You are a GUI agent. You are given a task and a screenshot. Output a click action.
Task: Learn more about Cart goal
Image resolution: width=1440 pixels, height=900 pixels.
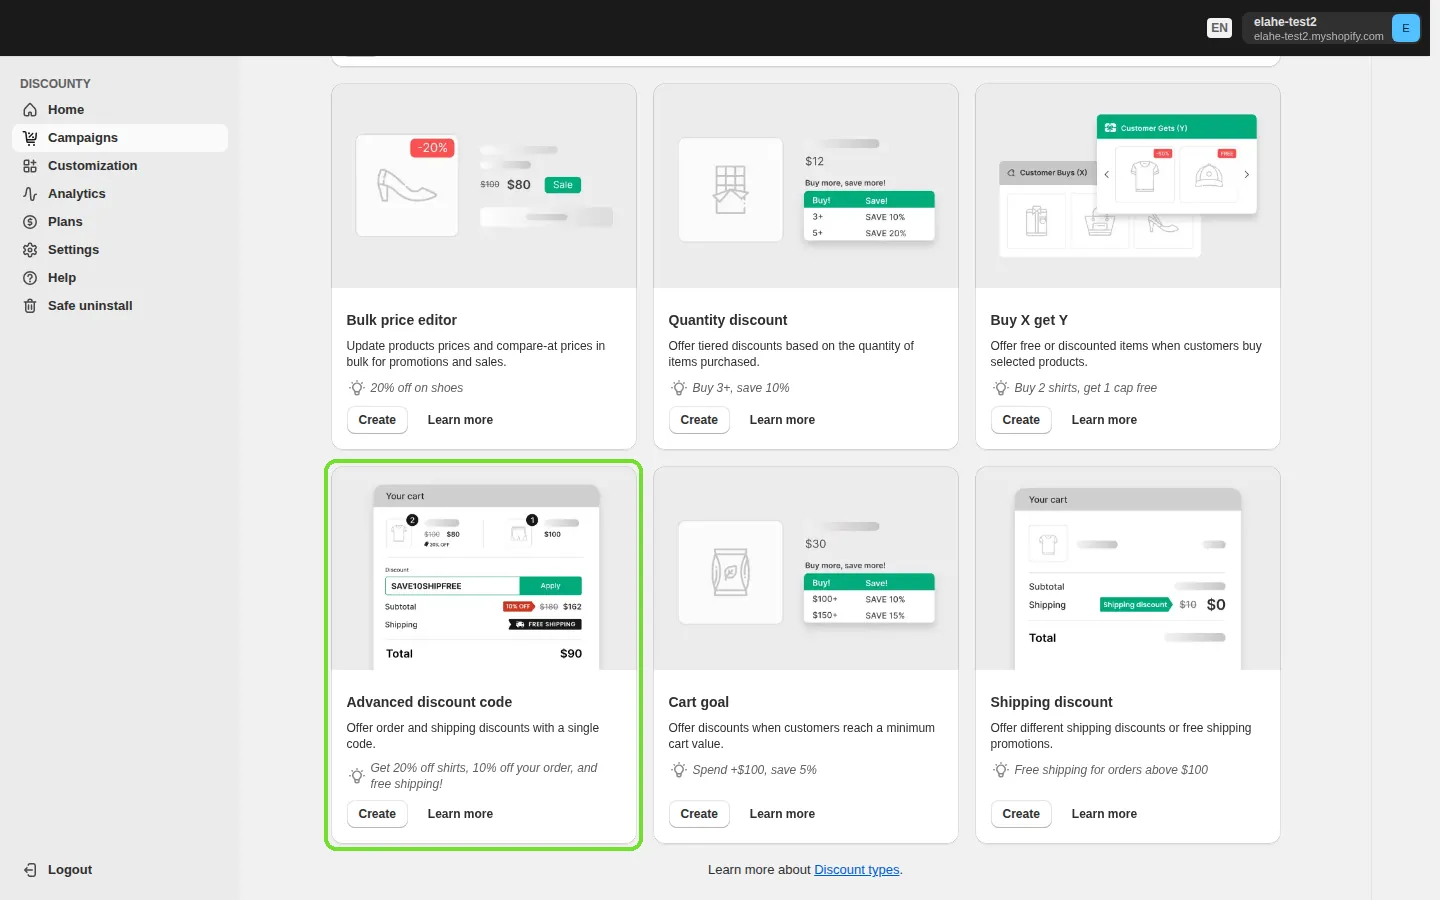[782, 814]
